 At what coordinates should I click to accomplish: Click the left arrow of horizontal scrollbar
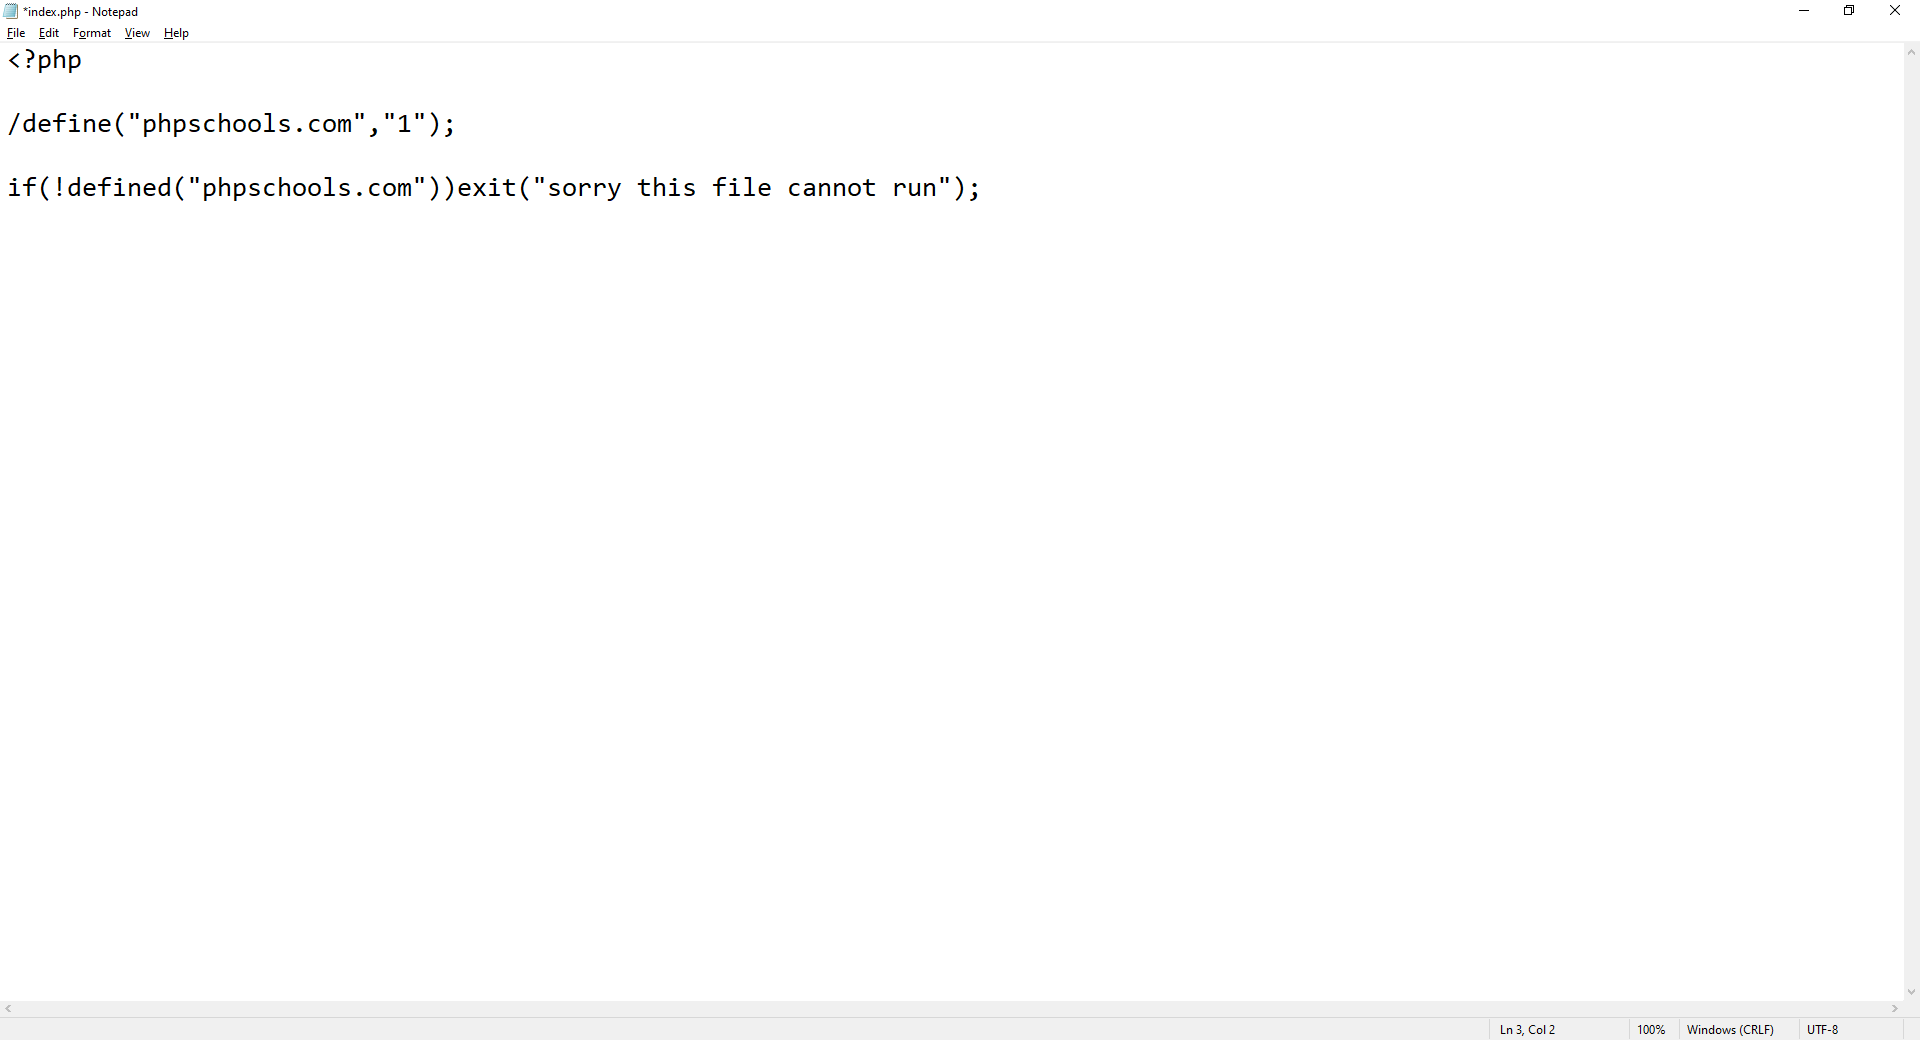(x=7, y=1009)
